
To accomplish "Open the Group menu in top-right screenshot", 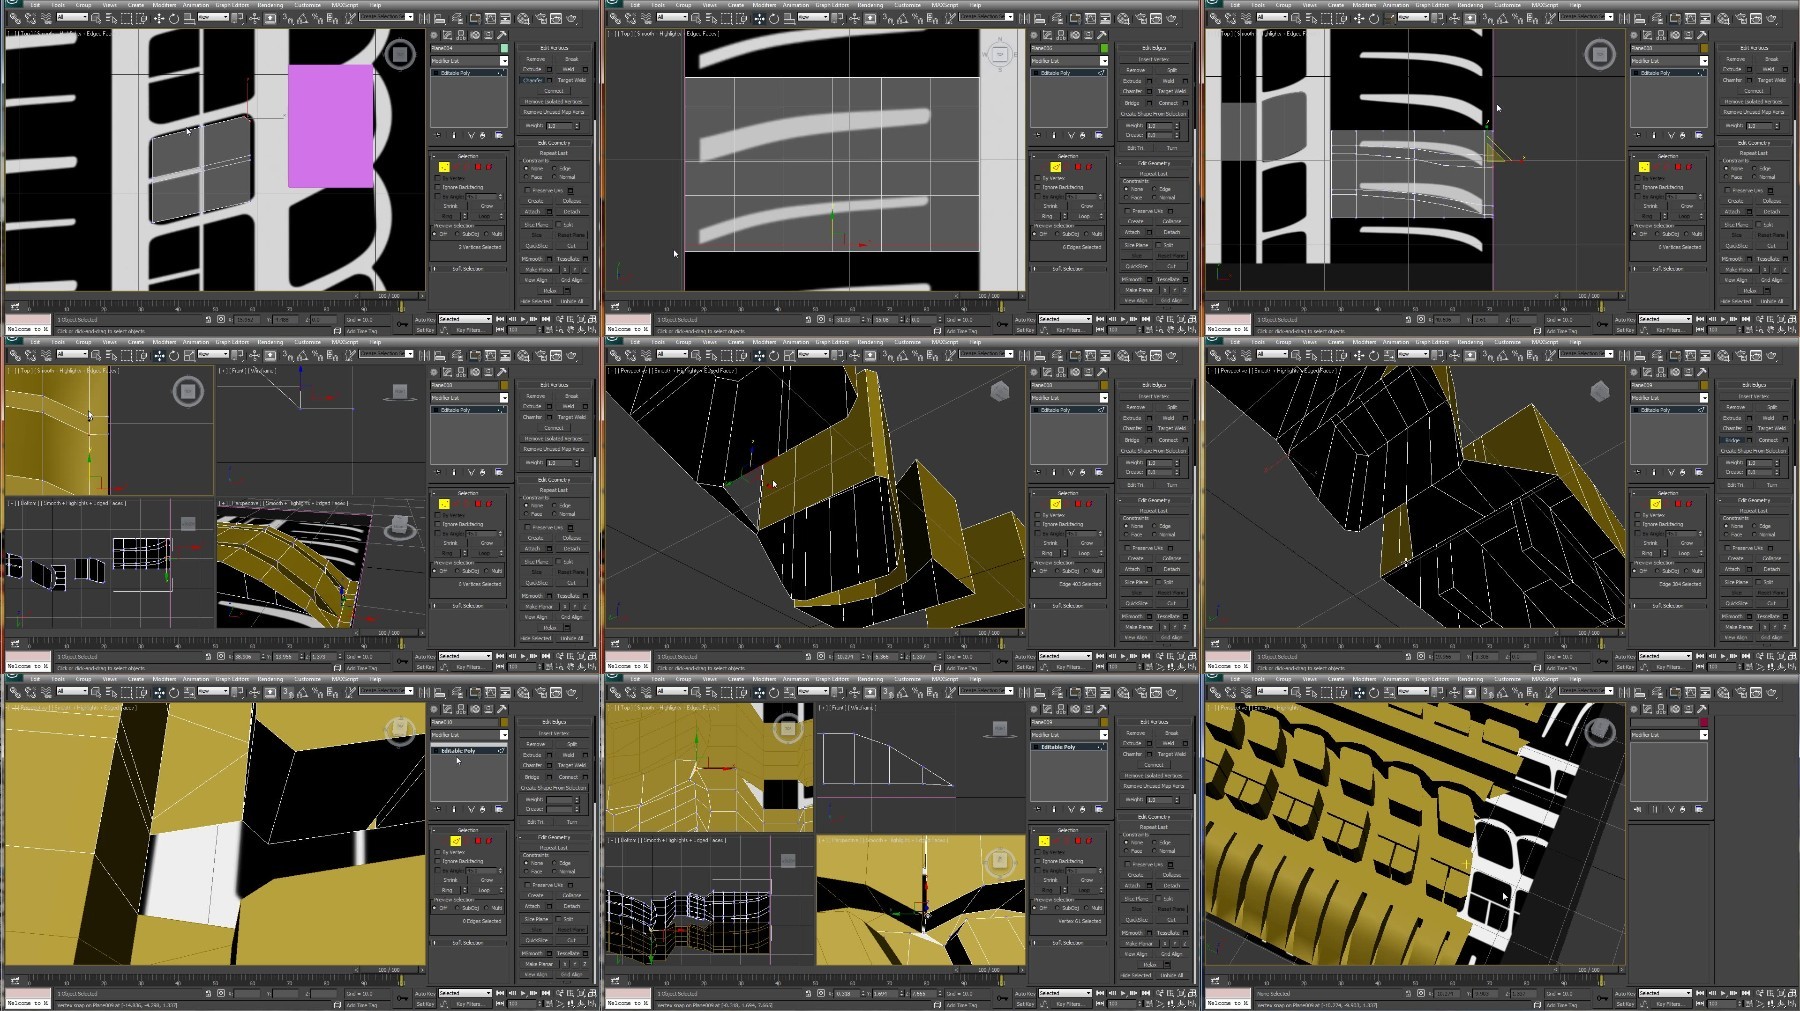I will 1283,5.
